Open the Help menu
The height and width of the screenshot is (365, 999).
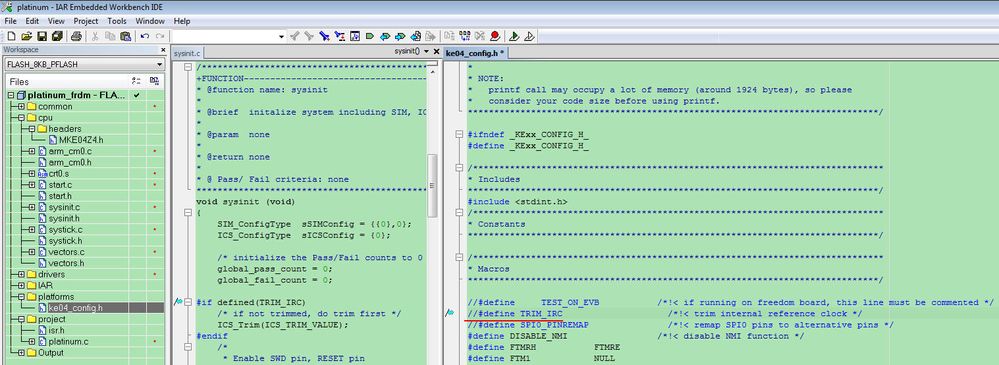click(182, 21)
